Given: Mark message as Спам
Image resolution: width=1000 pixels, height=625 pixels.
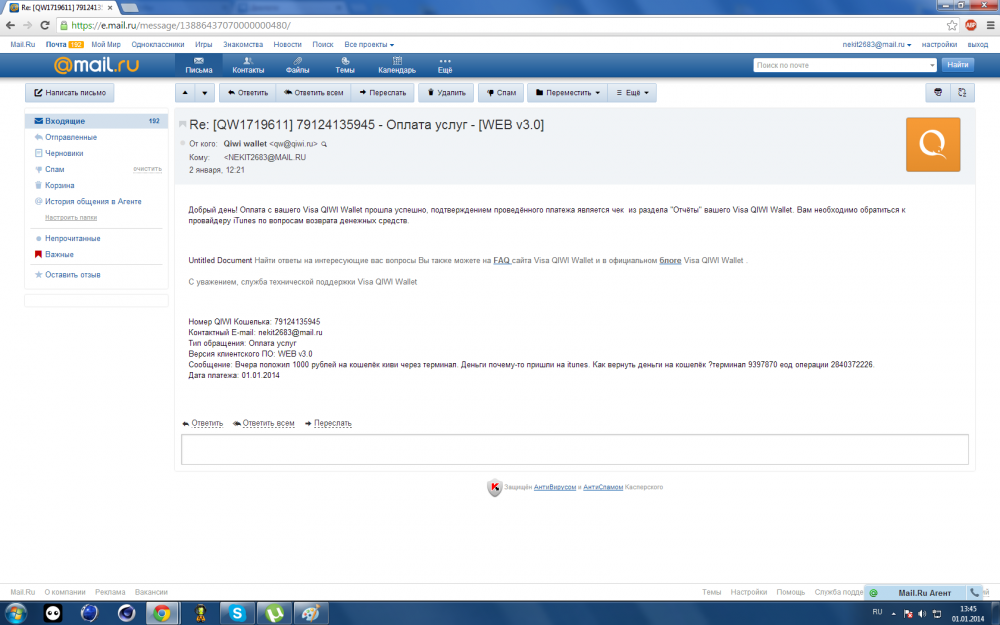Looking at the screenshot, I should pyautogui.click(x=501, y=92).
